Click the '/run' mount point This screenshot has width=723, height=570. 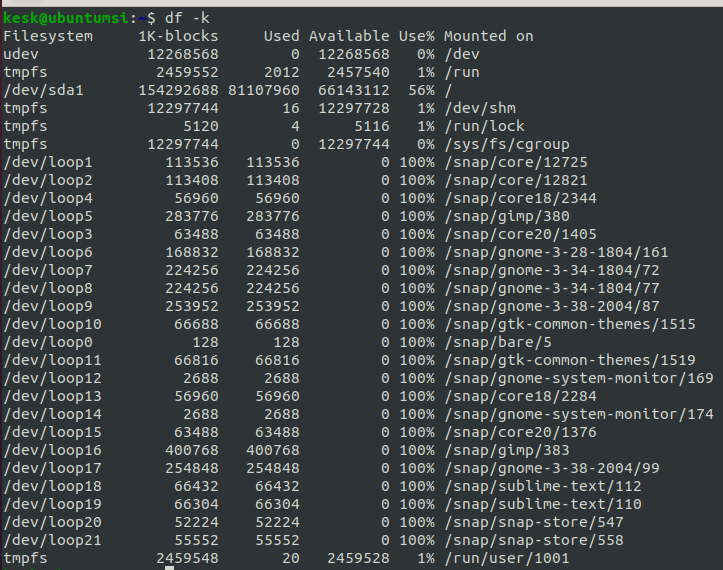click(x=462, y=72)
